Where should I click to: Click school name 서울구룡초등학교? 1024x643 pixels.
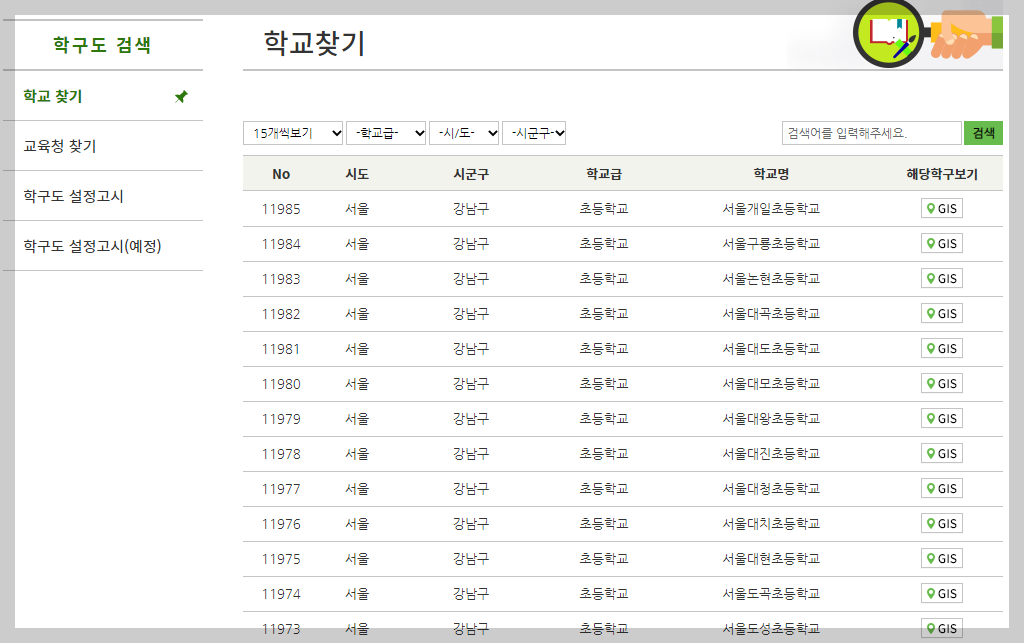click(771, 243)
